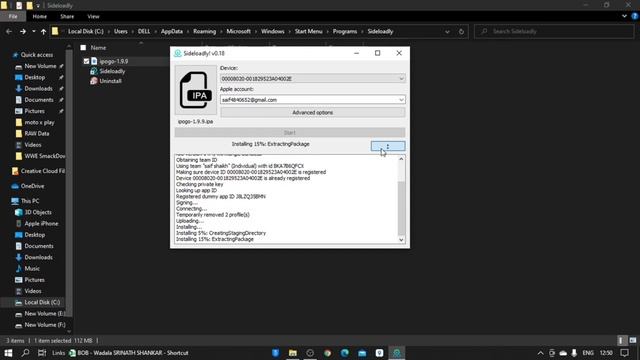
Task: Click the Name column header
Action: click(x=98, y=48)
